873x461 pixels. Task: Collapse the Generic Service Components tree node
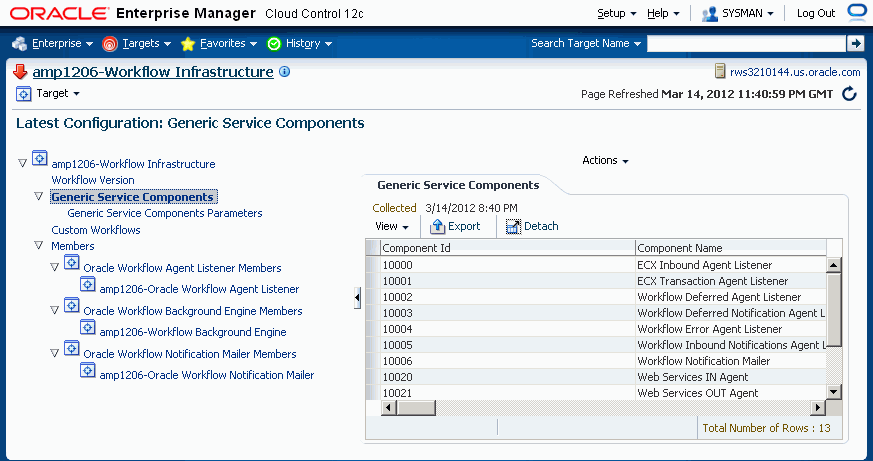point(38,197)
